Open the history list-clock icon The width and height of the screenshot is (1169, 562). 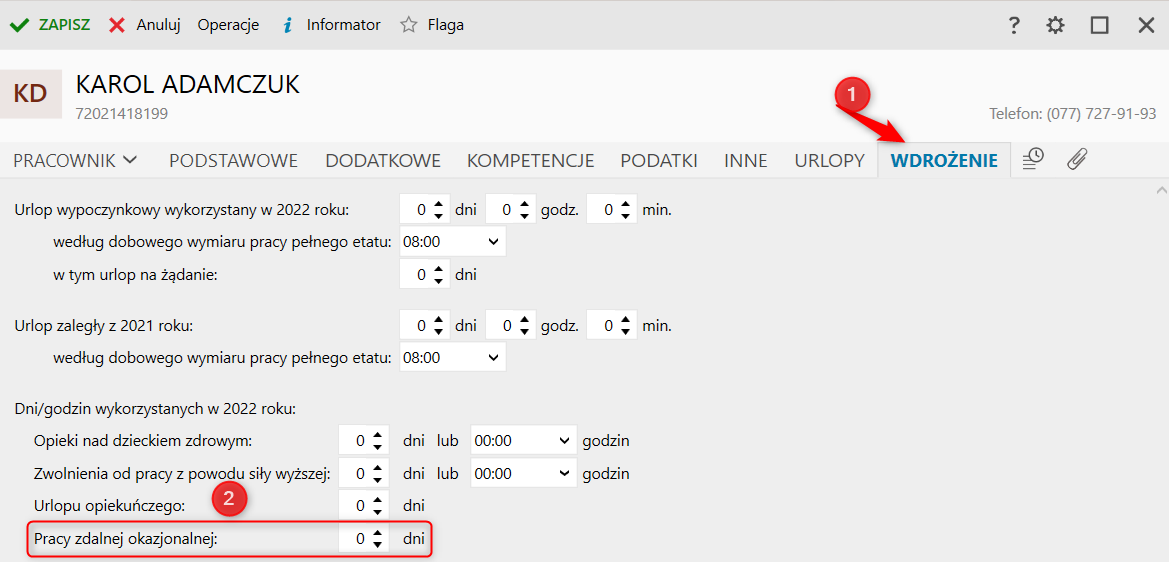coord(1033,159)
